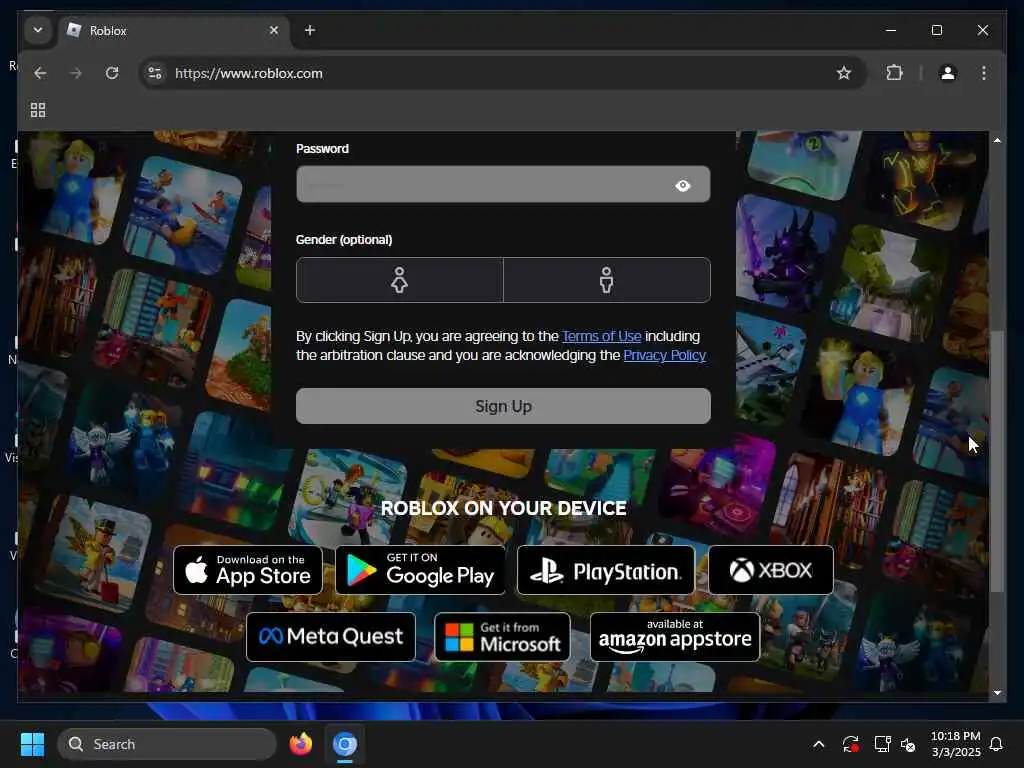Close the Roblox tab

tap(274, 30)
